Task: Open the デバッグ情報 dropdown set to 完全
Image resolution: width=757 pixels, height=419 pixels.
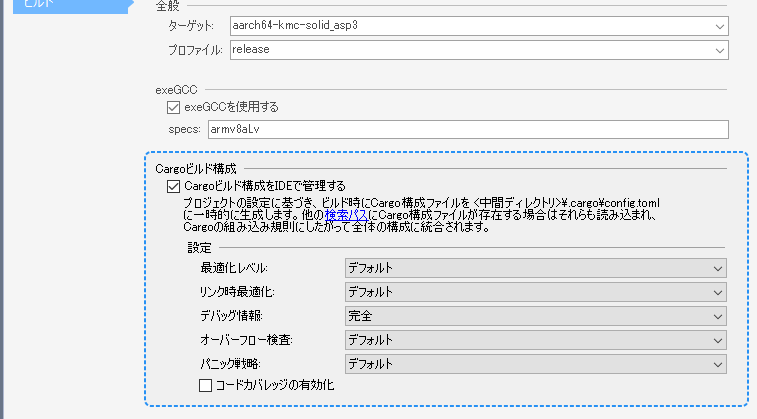Action: [x=534, y=316]
